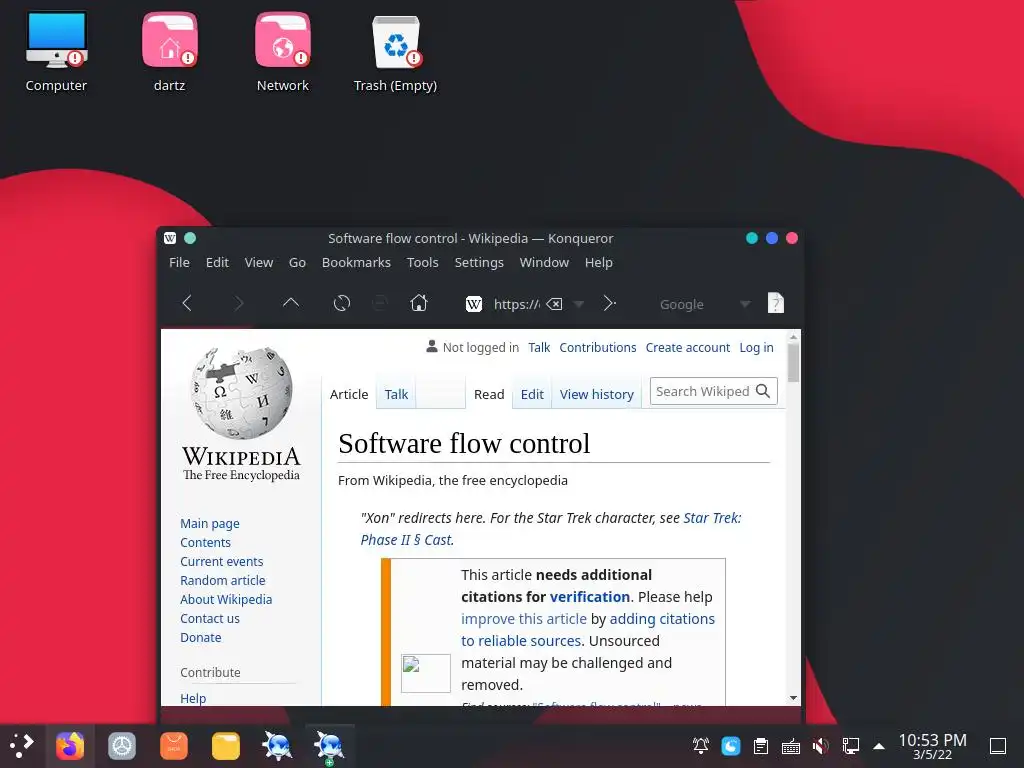Open the Main page sidebar link
This screenshot has width=1024, height=768.
[210, 524]
